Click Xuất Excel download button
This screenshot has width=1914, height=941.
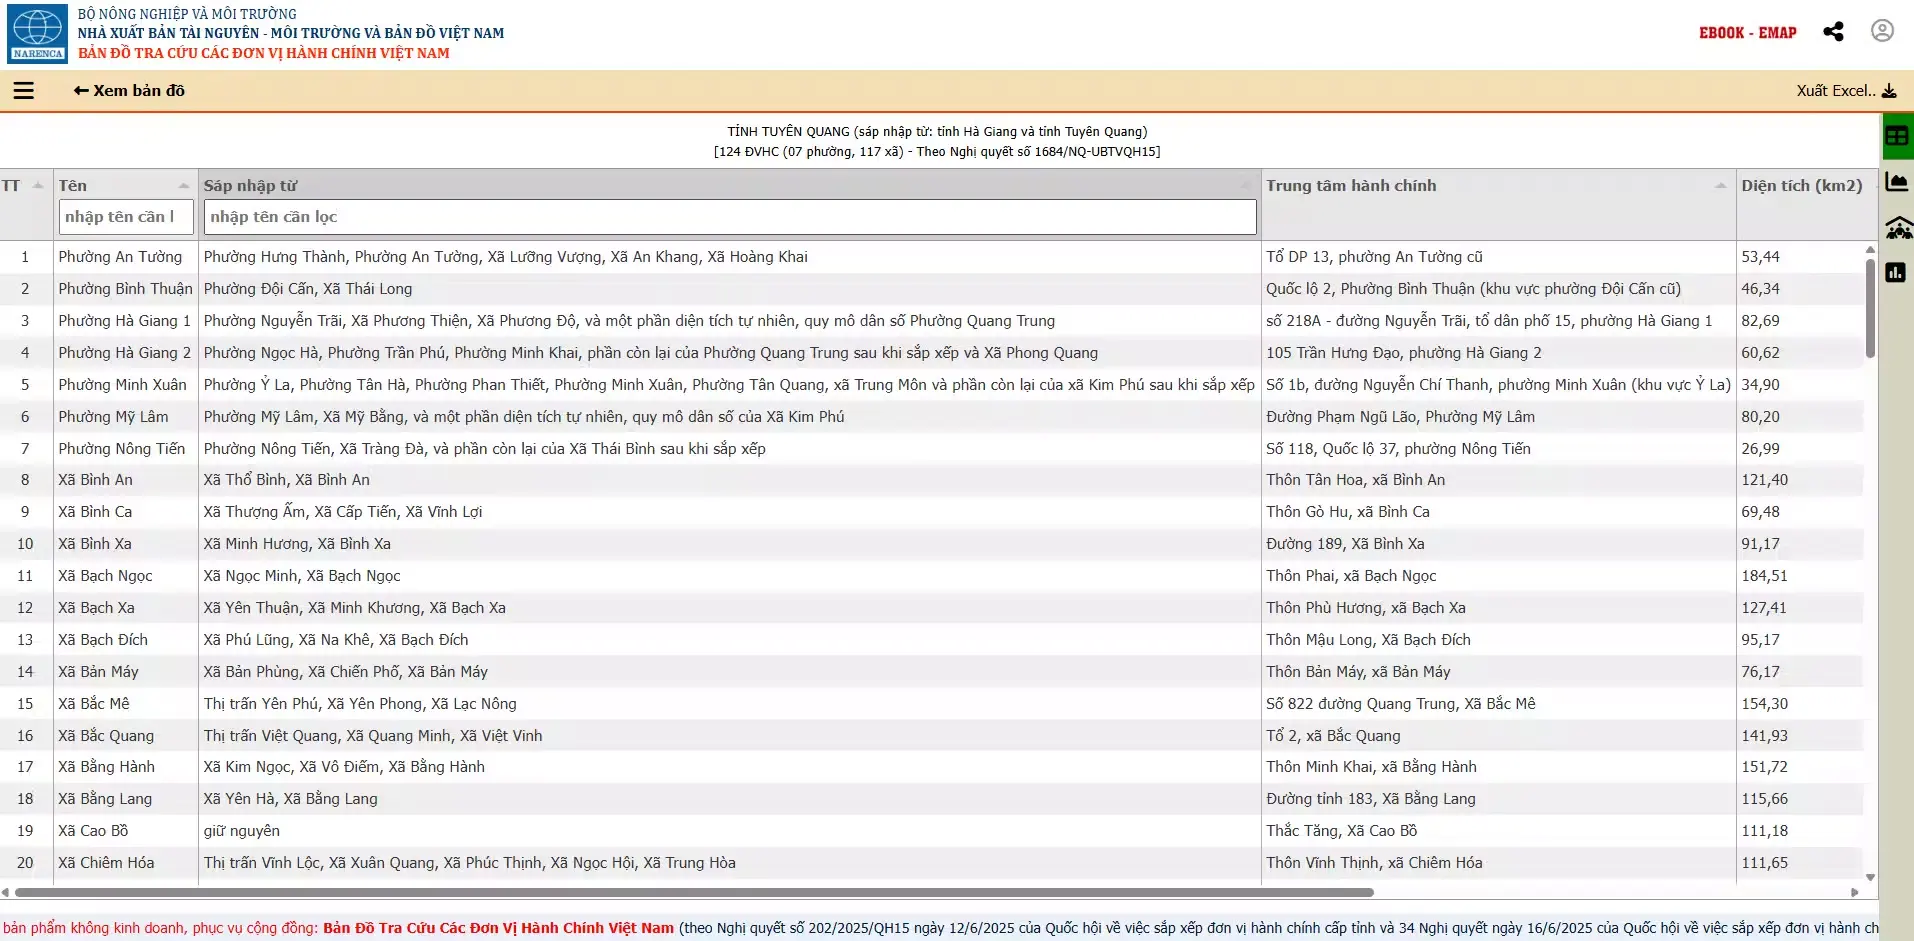tap(1846, 91)
